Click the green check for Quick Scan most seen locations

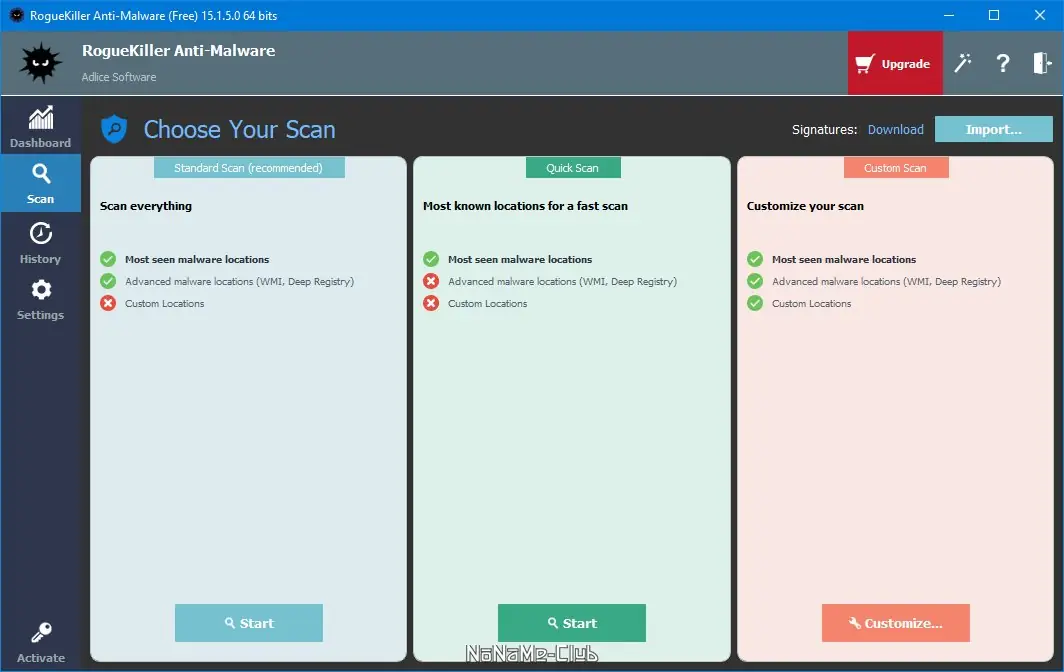[x=431, y=259]
